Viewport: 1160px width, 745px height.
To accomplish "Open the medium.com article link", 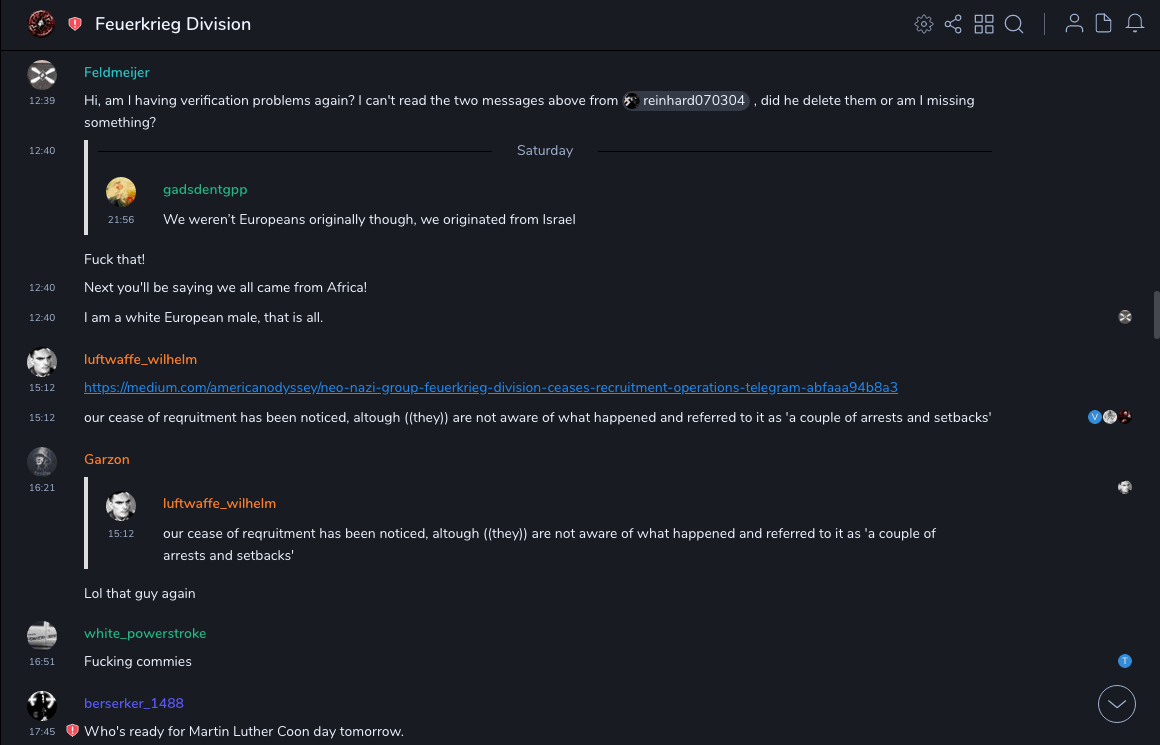I will point(490,387).
